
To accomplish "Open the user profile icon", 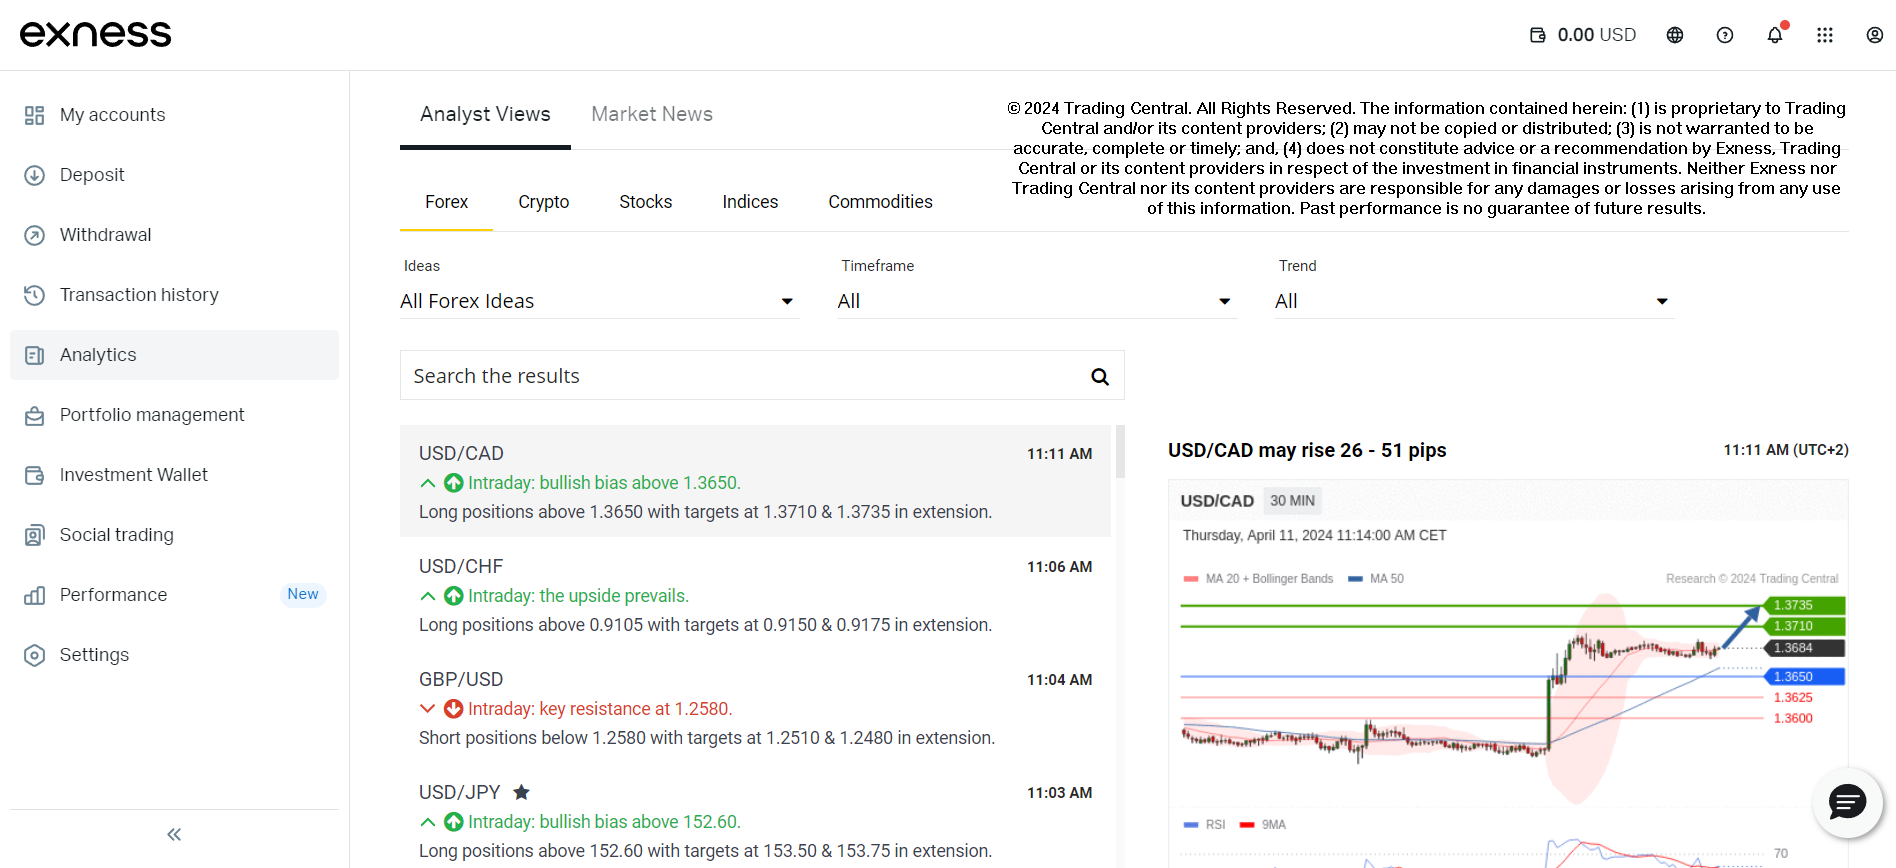I will 1875,35.
